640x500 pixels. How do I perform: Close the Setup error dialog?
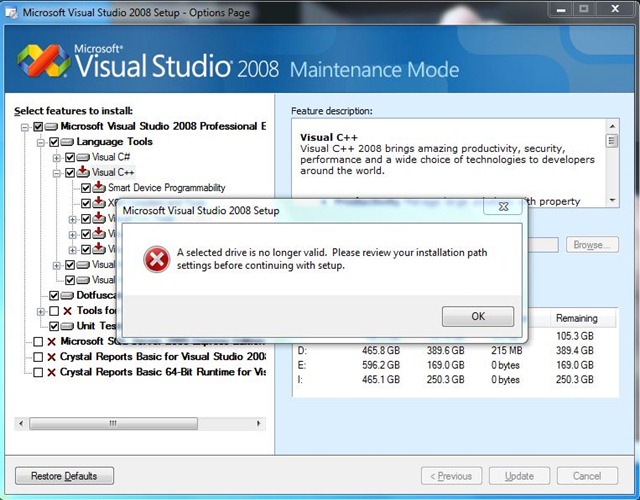[x=503, y=207]
